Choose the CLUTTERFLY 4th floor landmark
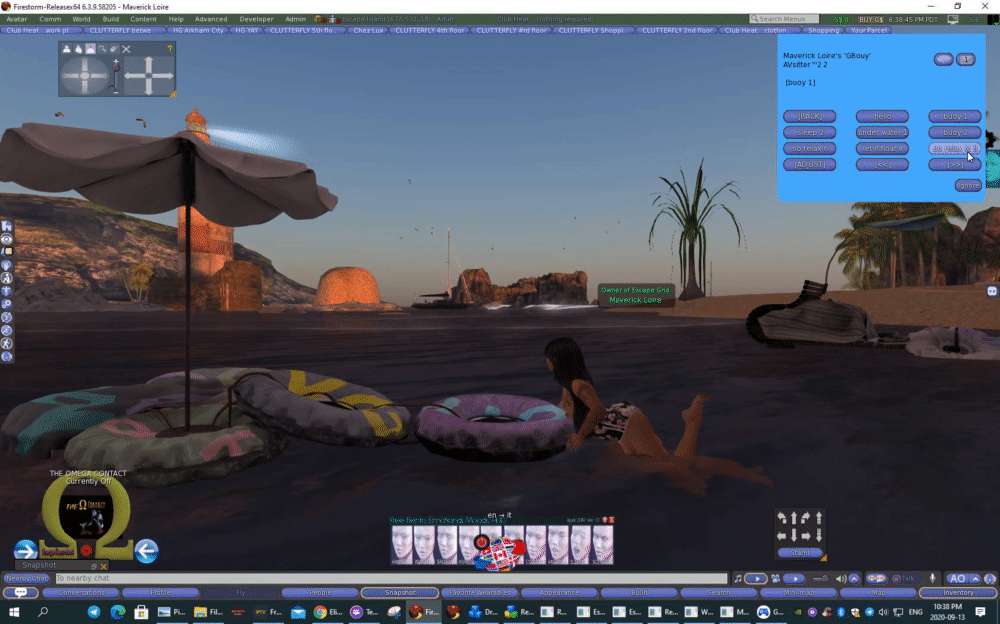The width and height of the screenshot is (1000, 624). [429, 30]
